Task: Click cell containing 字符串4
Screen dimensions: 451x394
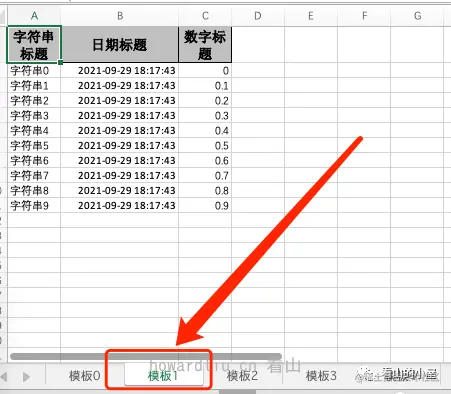Action: pos(34,130)
